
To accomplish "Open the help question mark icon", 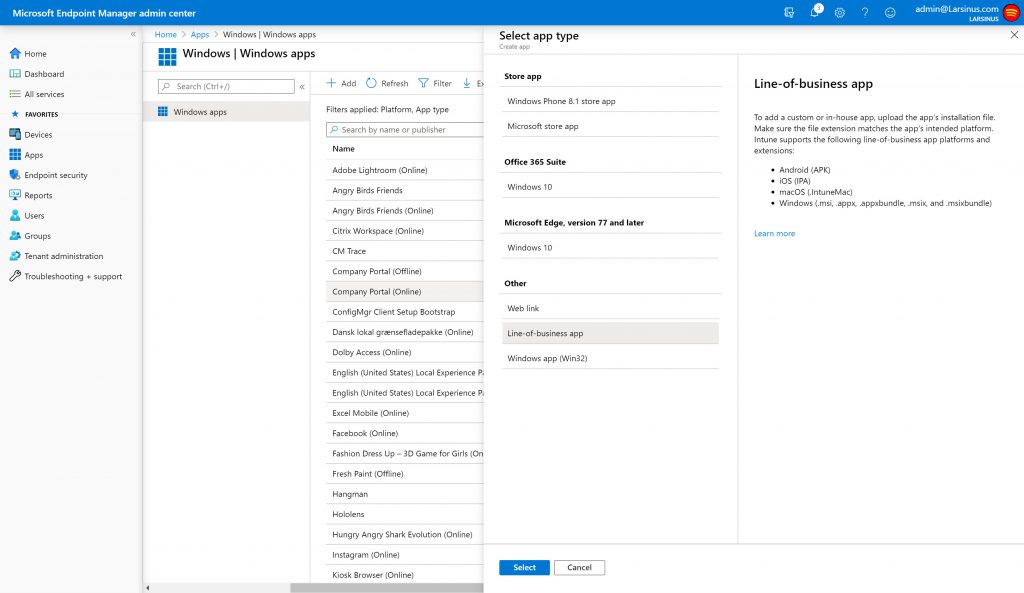I will (865, 12).
